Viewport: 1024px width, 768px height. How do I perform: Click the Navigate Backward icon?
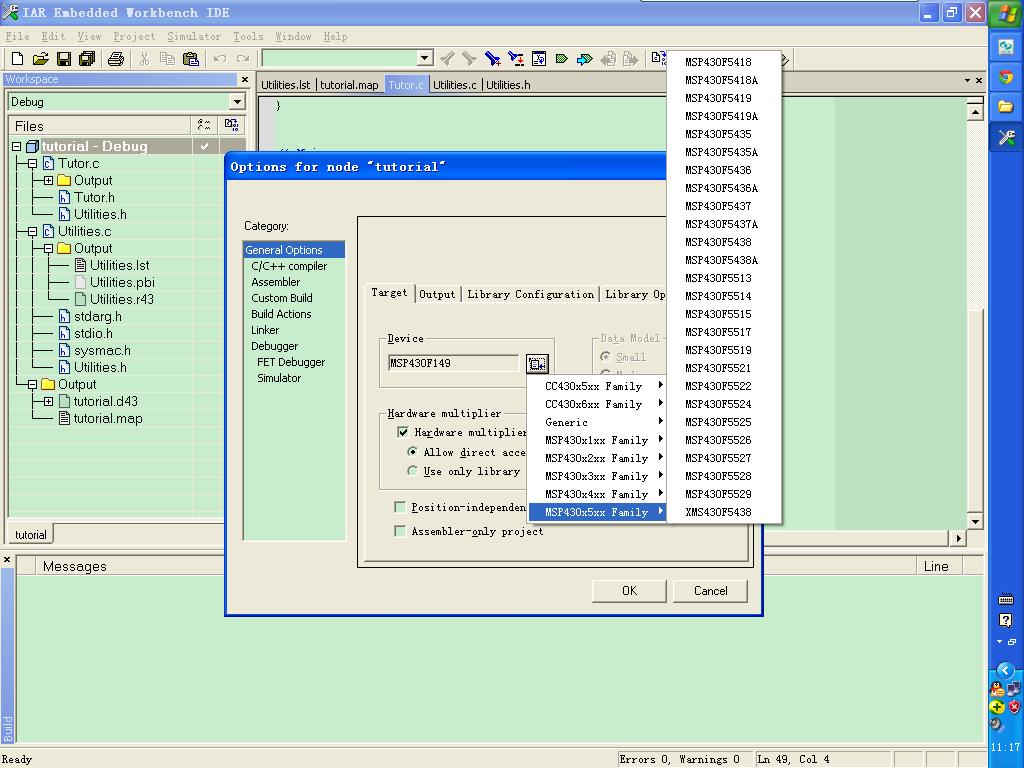point(608,59)
